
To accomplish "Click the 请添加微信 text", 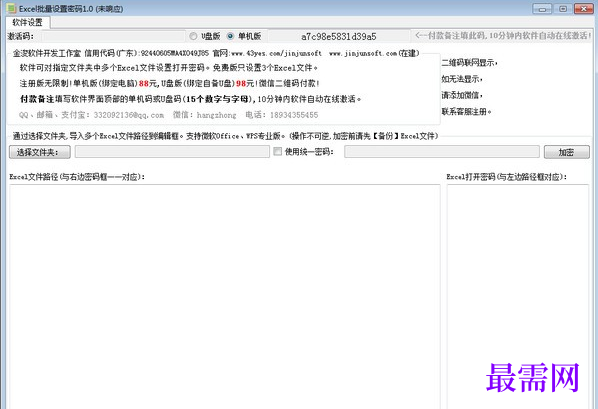I will (462, 95).
